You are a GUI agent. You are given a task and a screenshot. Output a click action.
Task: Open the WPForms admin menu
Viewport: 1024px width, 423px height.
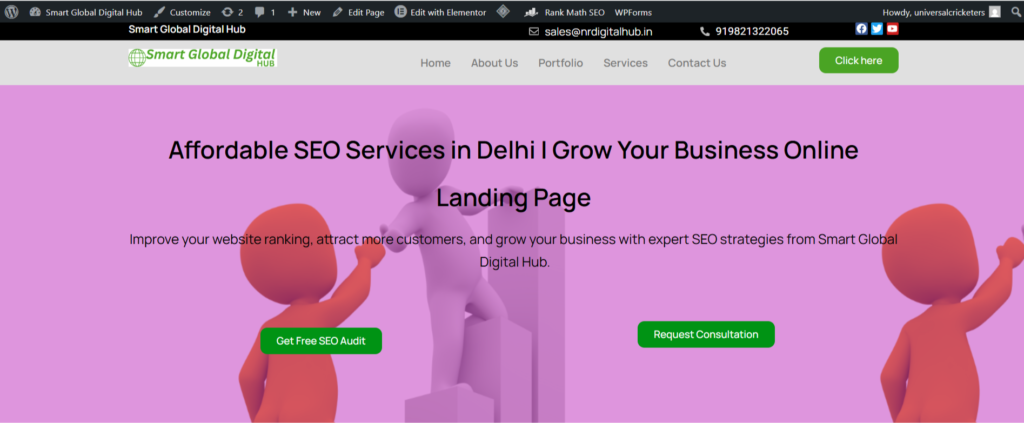point(633,12)
